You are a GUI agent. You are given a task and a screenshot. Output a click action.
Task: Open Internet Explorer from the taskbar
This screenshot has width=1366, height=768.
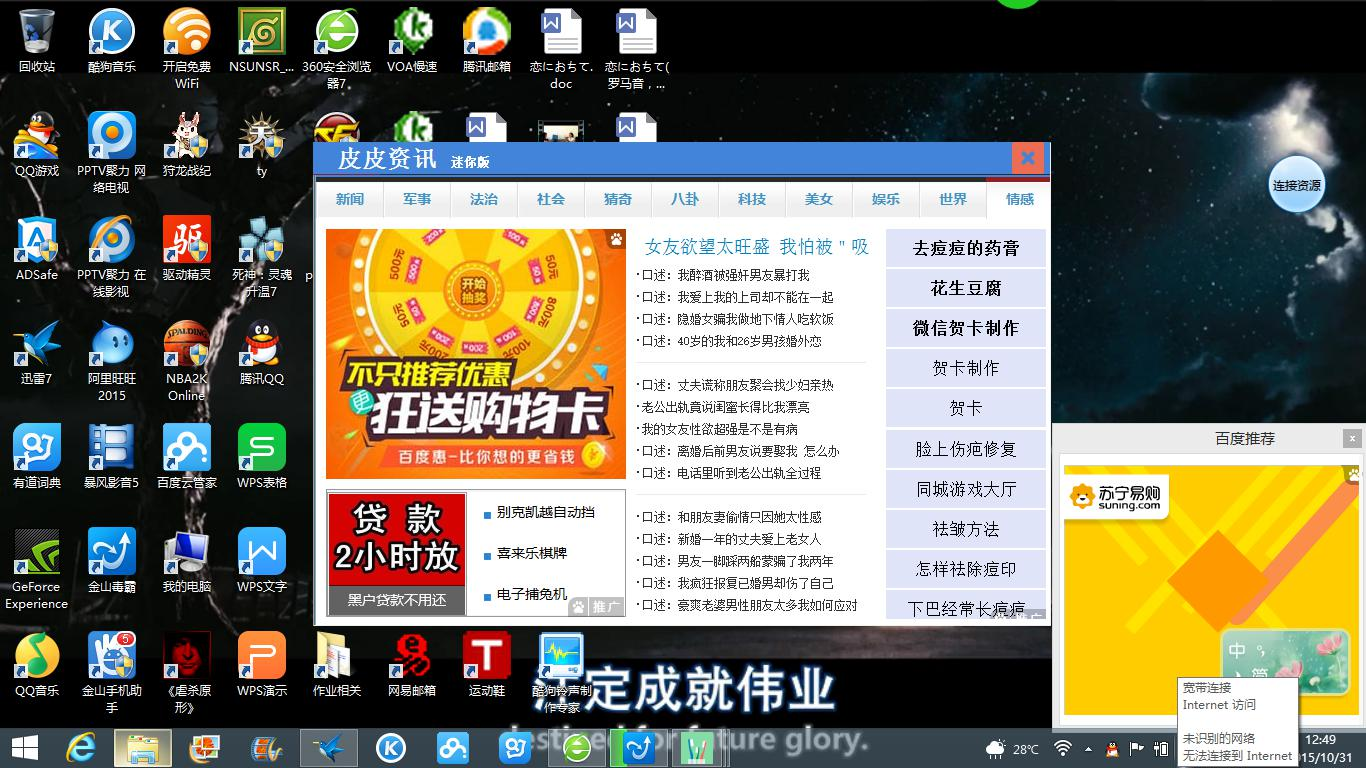[81, 747]
